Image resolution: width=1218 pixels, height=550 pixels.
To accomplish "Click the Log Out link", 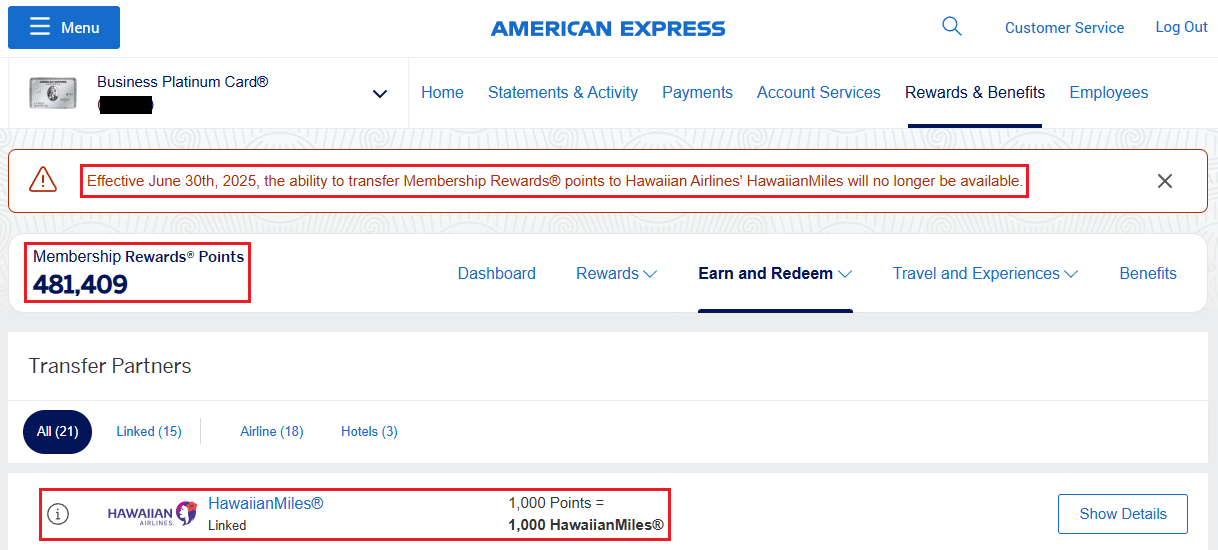I will coord(1181,27).
